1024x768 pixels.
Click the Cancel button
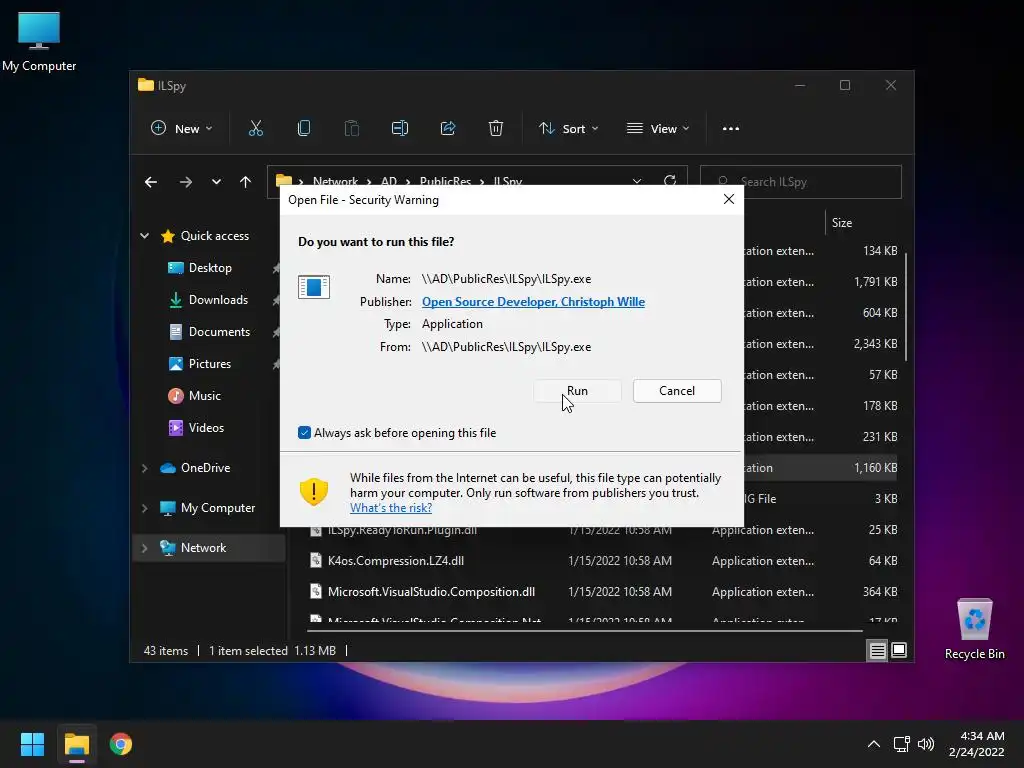point(677,391)
